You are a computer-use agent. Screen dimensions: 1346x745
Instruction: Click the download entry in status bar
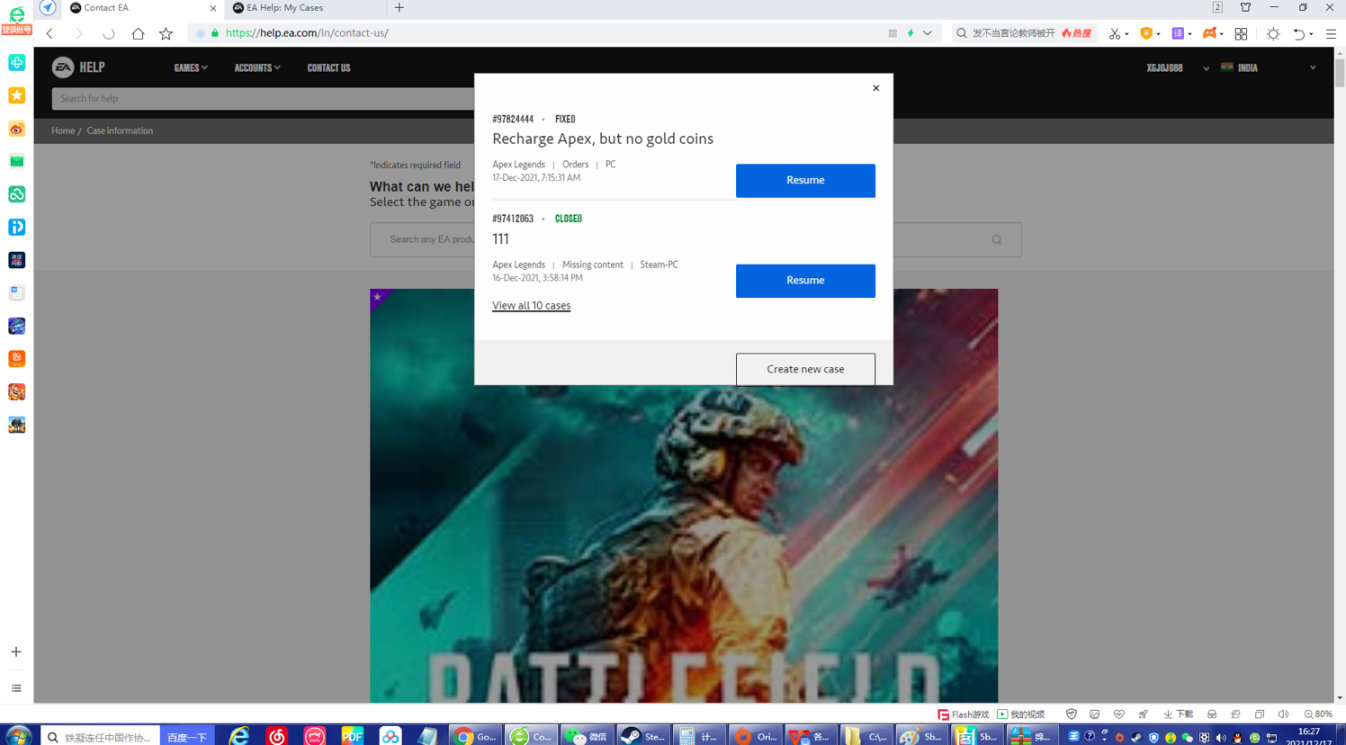click(x=1177, y=714)
